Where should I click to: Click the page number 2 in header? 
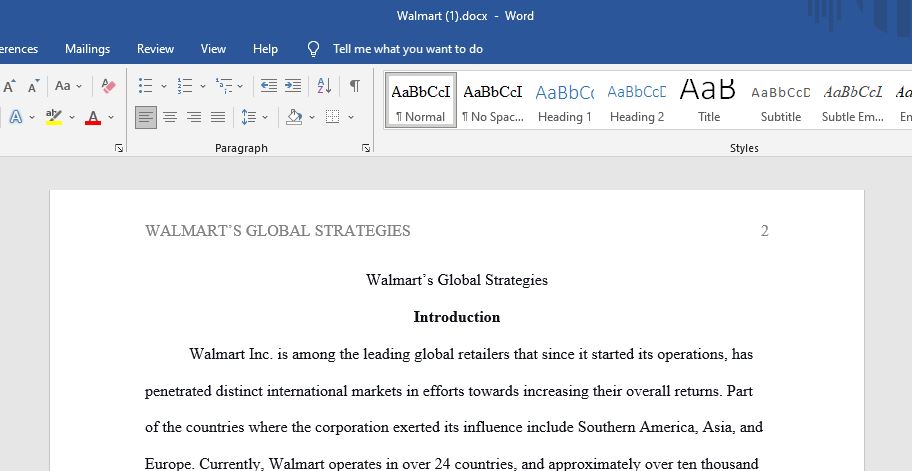coord(764,231)
